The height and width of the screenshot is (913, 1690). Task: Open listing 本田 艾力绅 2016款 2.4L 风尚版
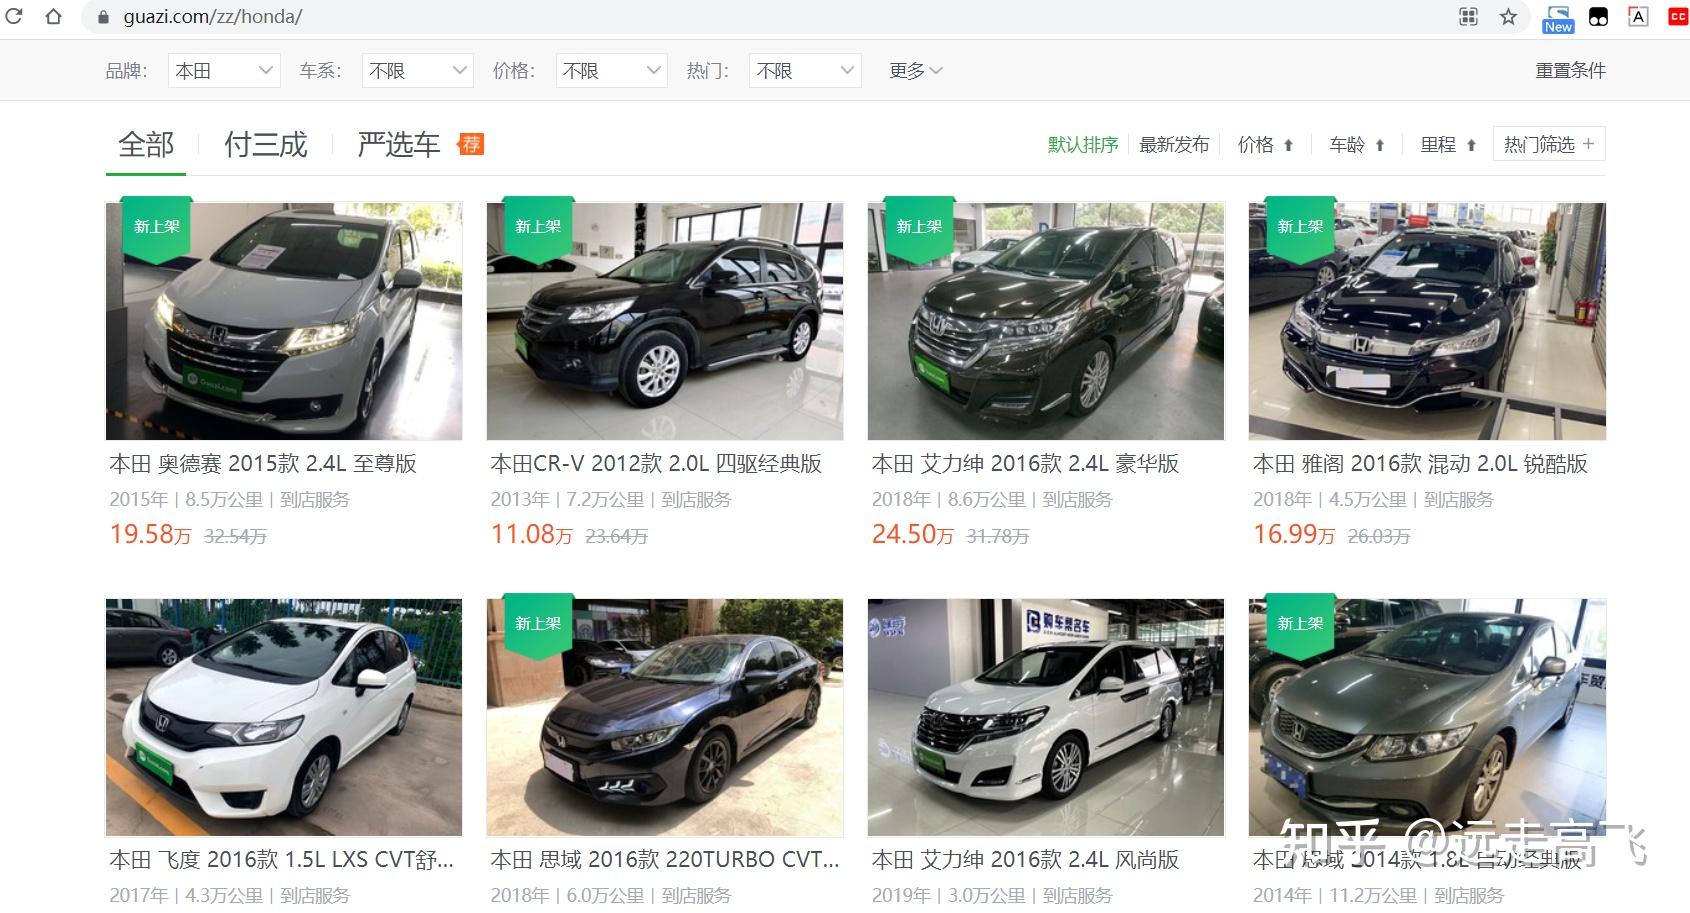1025,860
